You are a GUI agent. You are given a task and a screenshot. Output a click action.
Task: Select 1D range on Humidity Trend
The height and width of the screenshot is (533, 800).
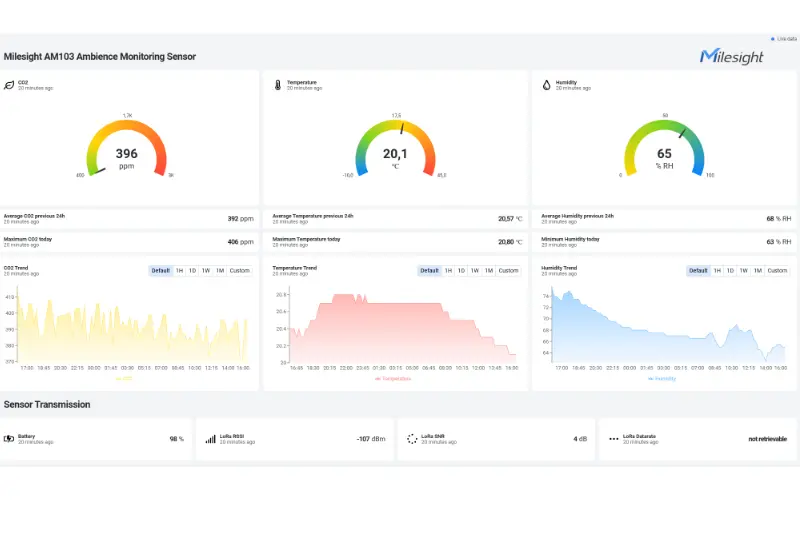click(x=730, y=271)
